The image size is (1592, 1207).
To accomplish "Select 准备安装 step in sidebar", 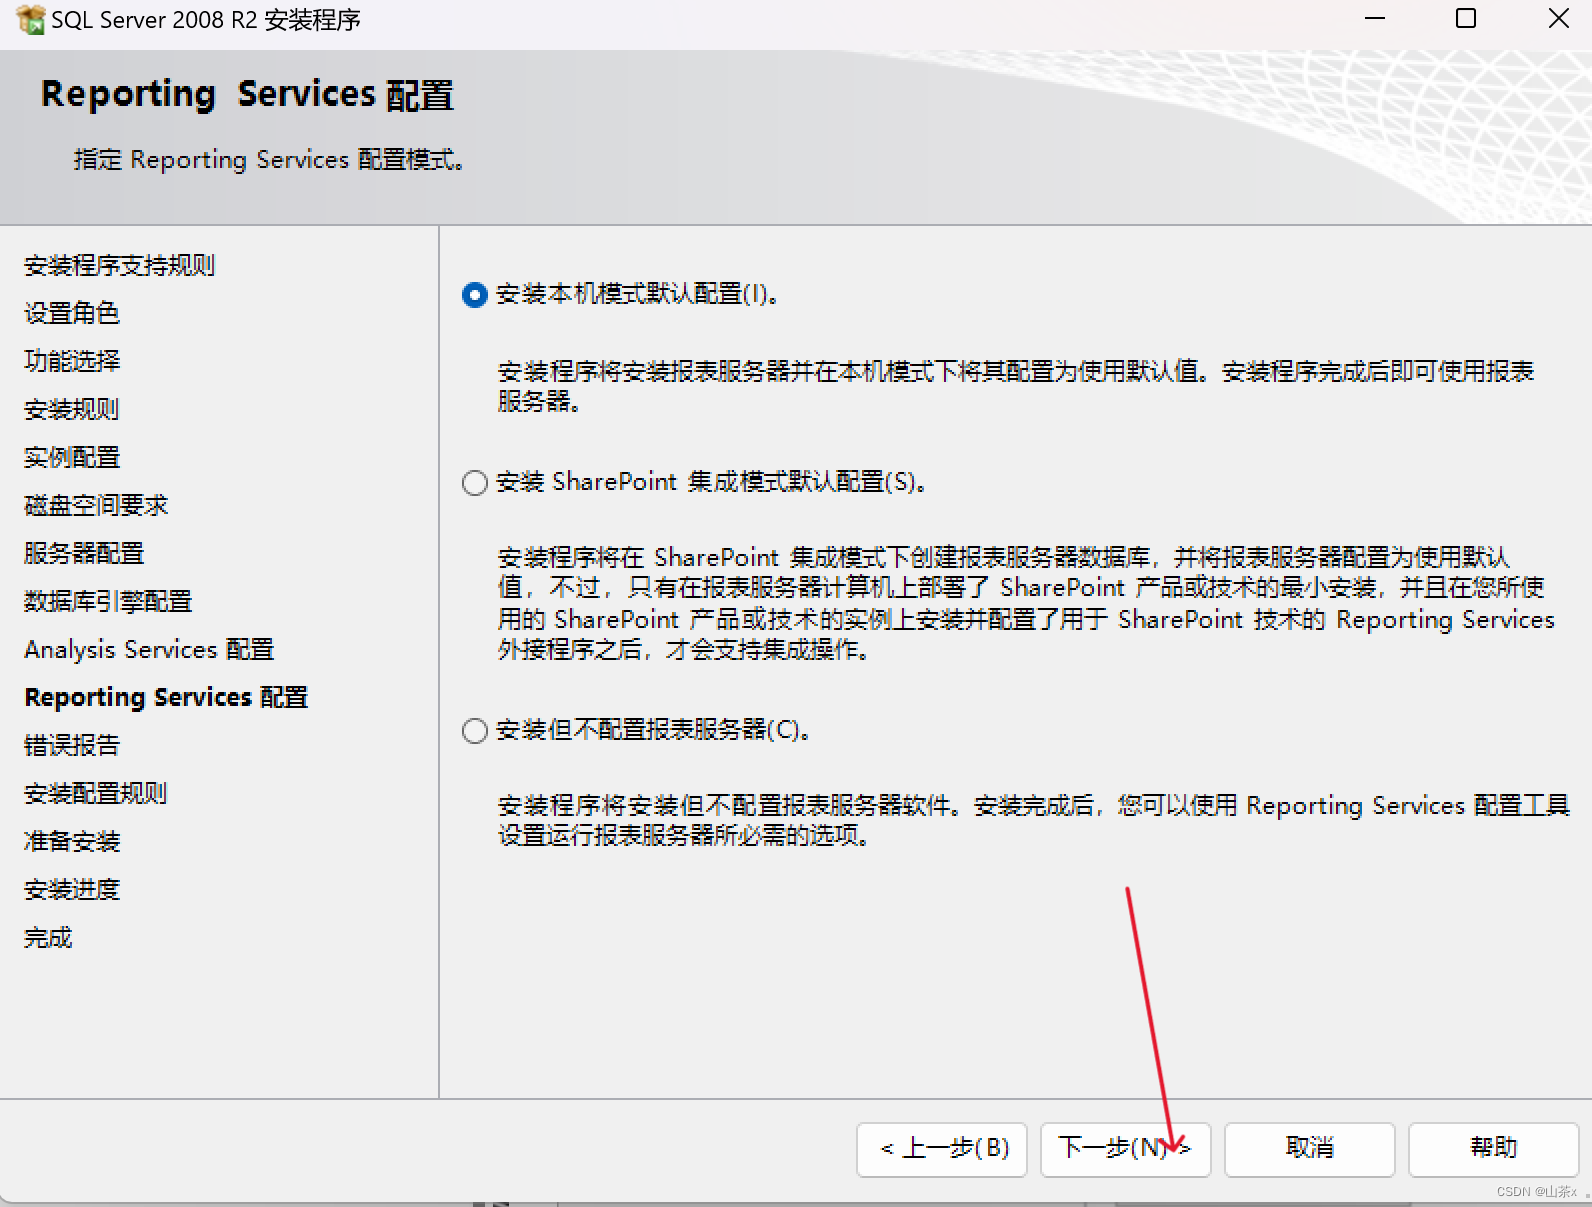I will 72,841.
